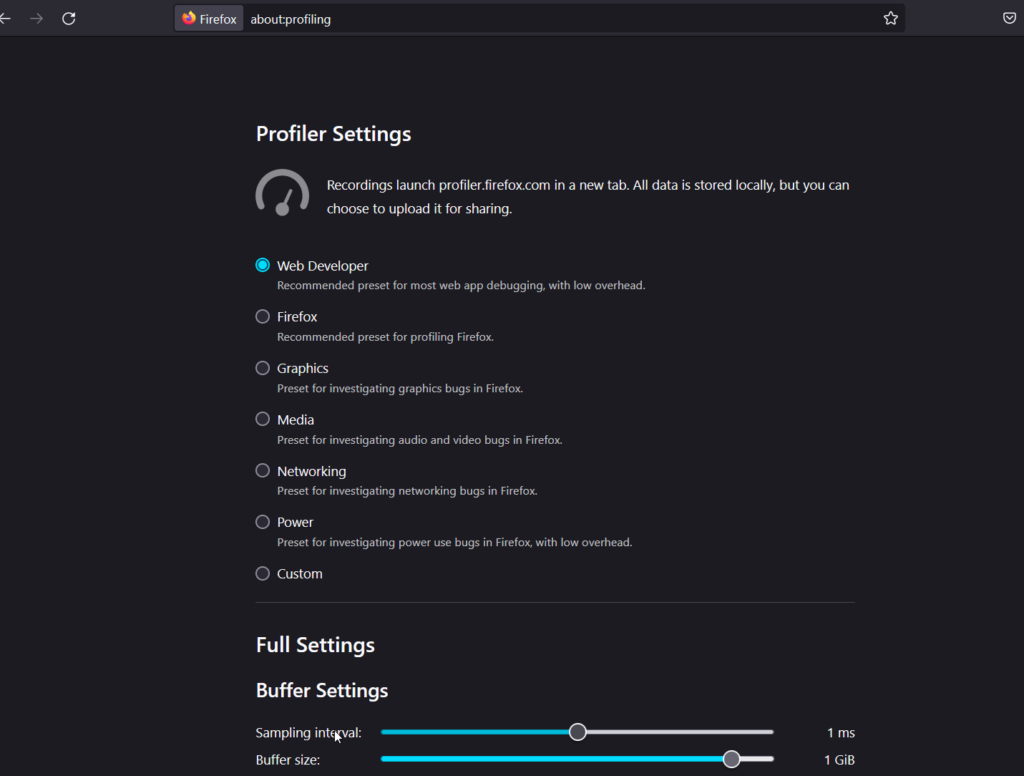Select the Power preset
The width and height of the screenshot is (1024, 776).
click(x=263, y=522)
